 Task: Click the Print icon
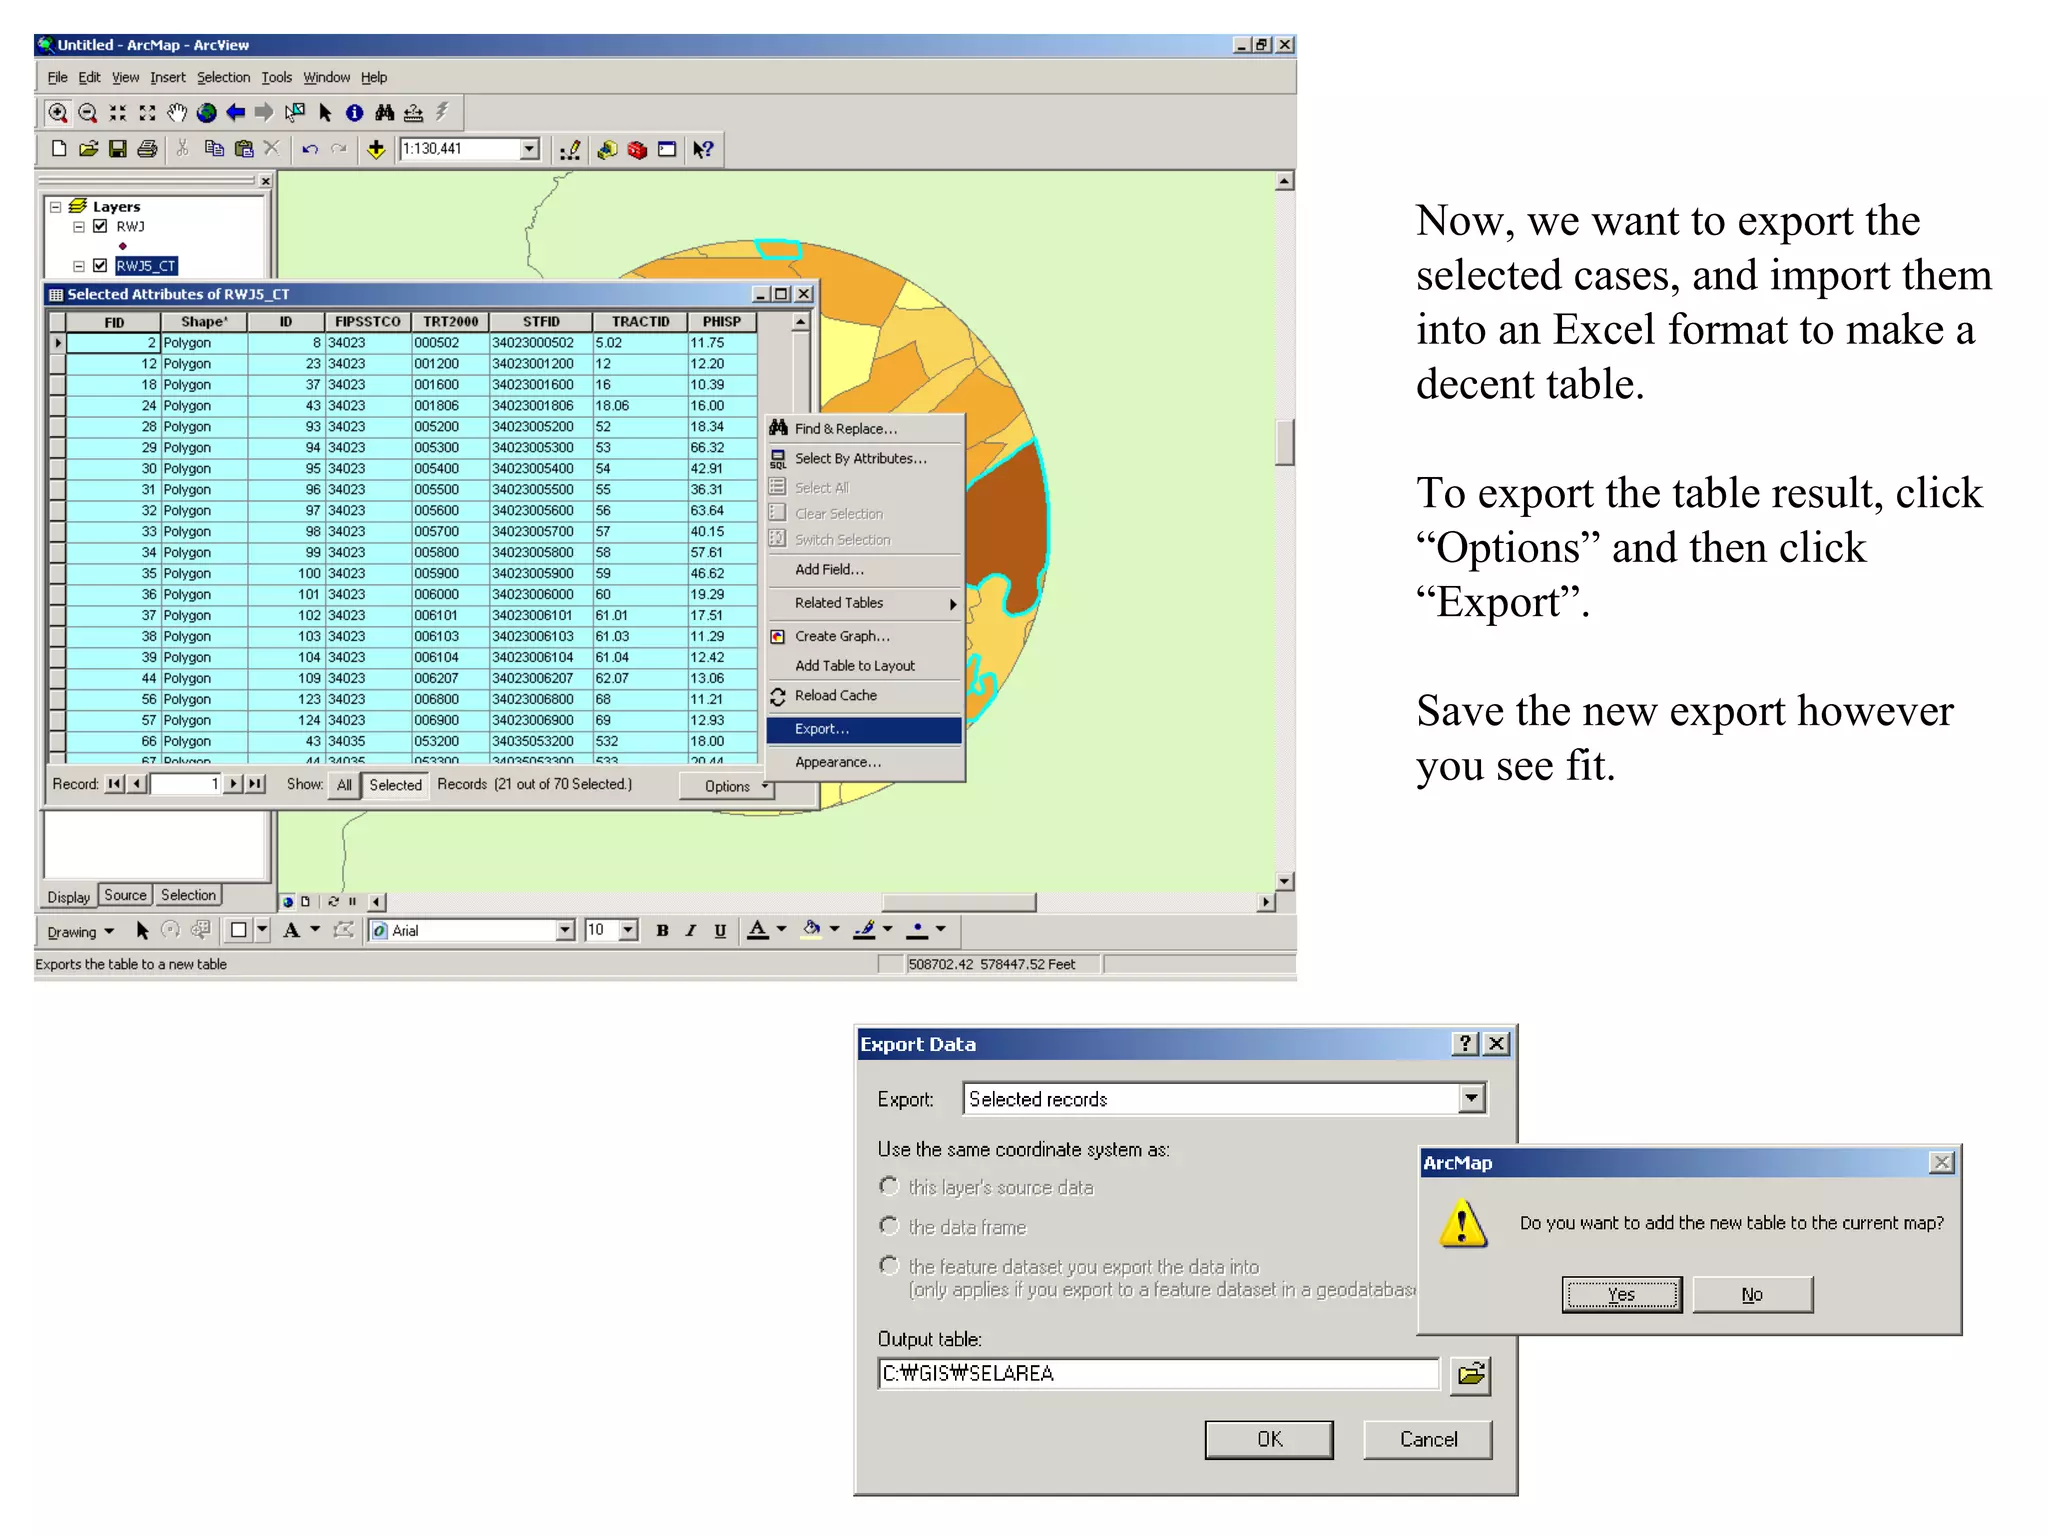click(147, 149)
